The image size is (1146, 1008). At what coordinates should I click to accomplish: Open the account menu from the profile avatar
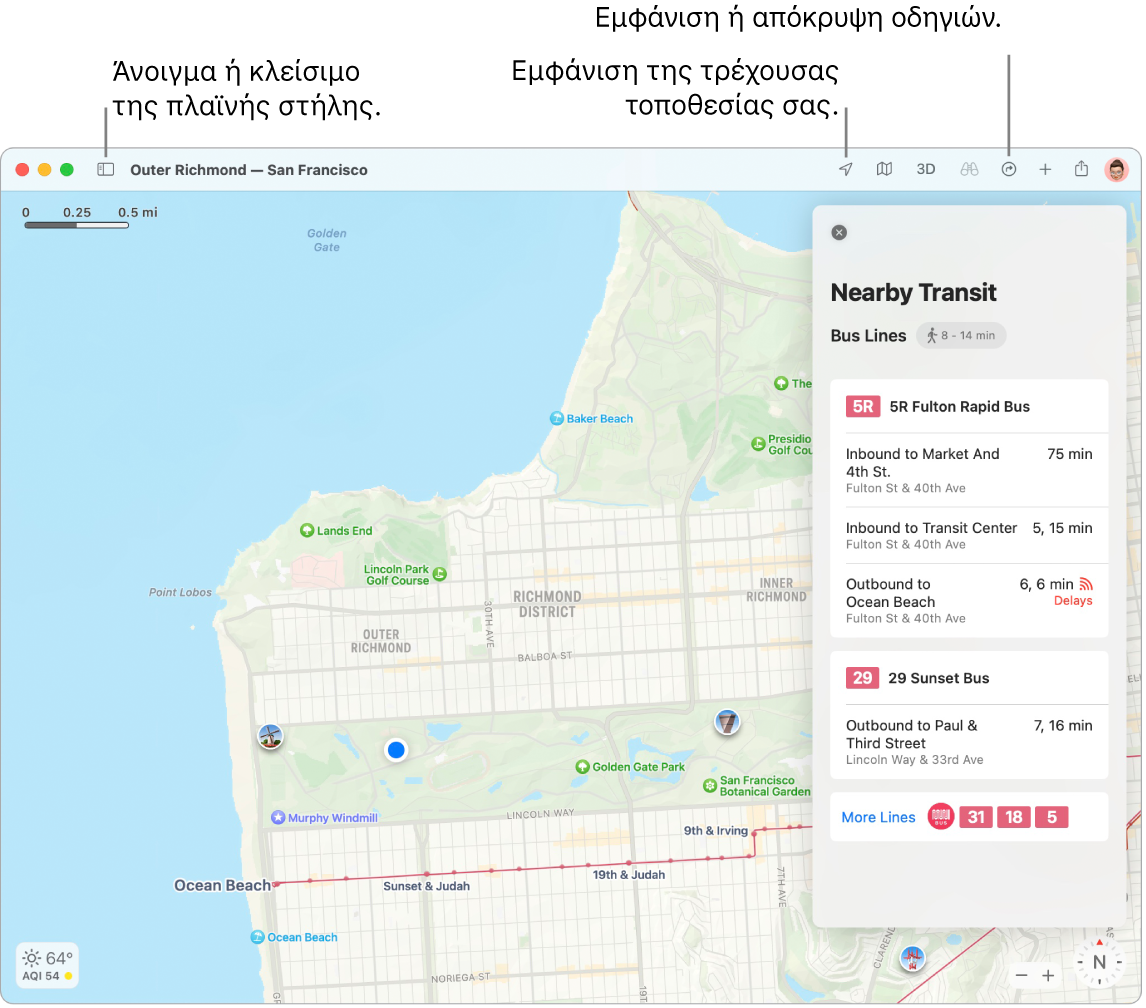click(x=1117, y=169)
